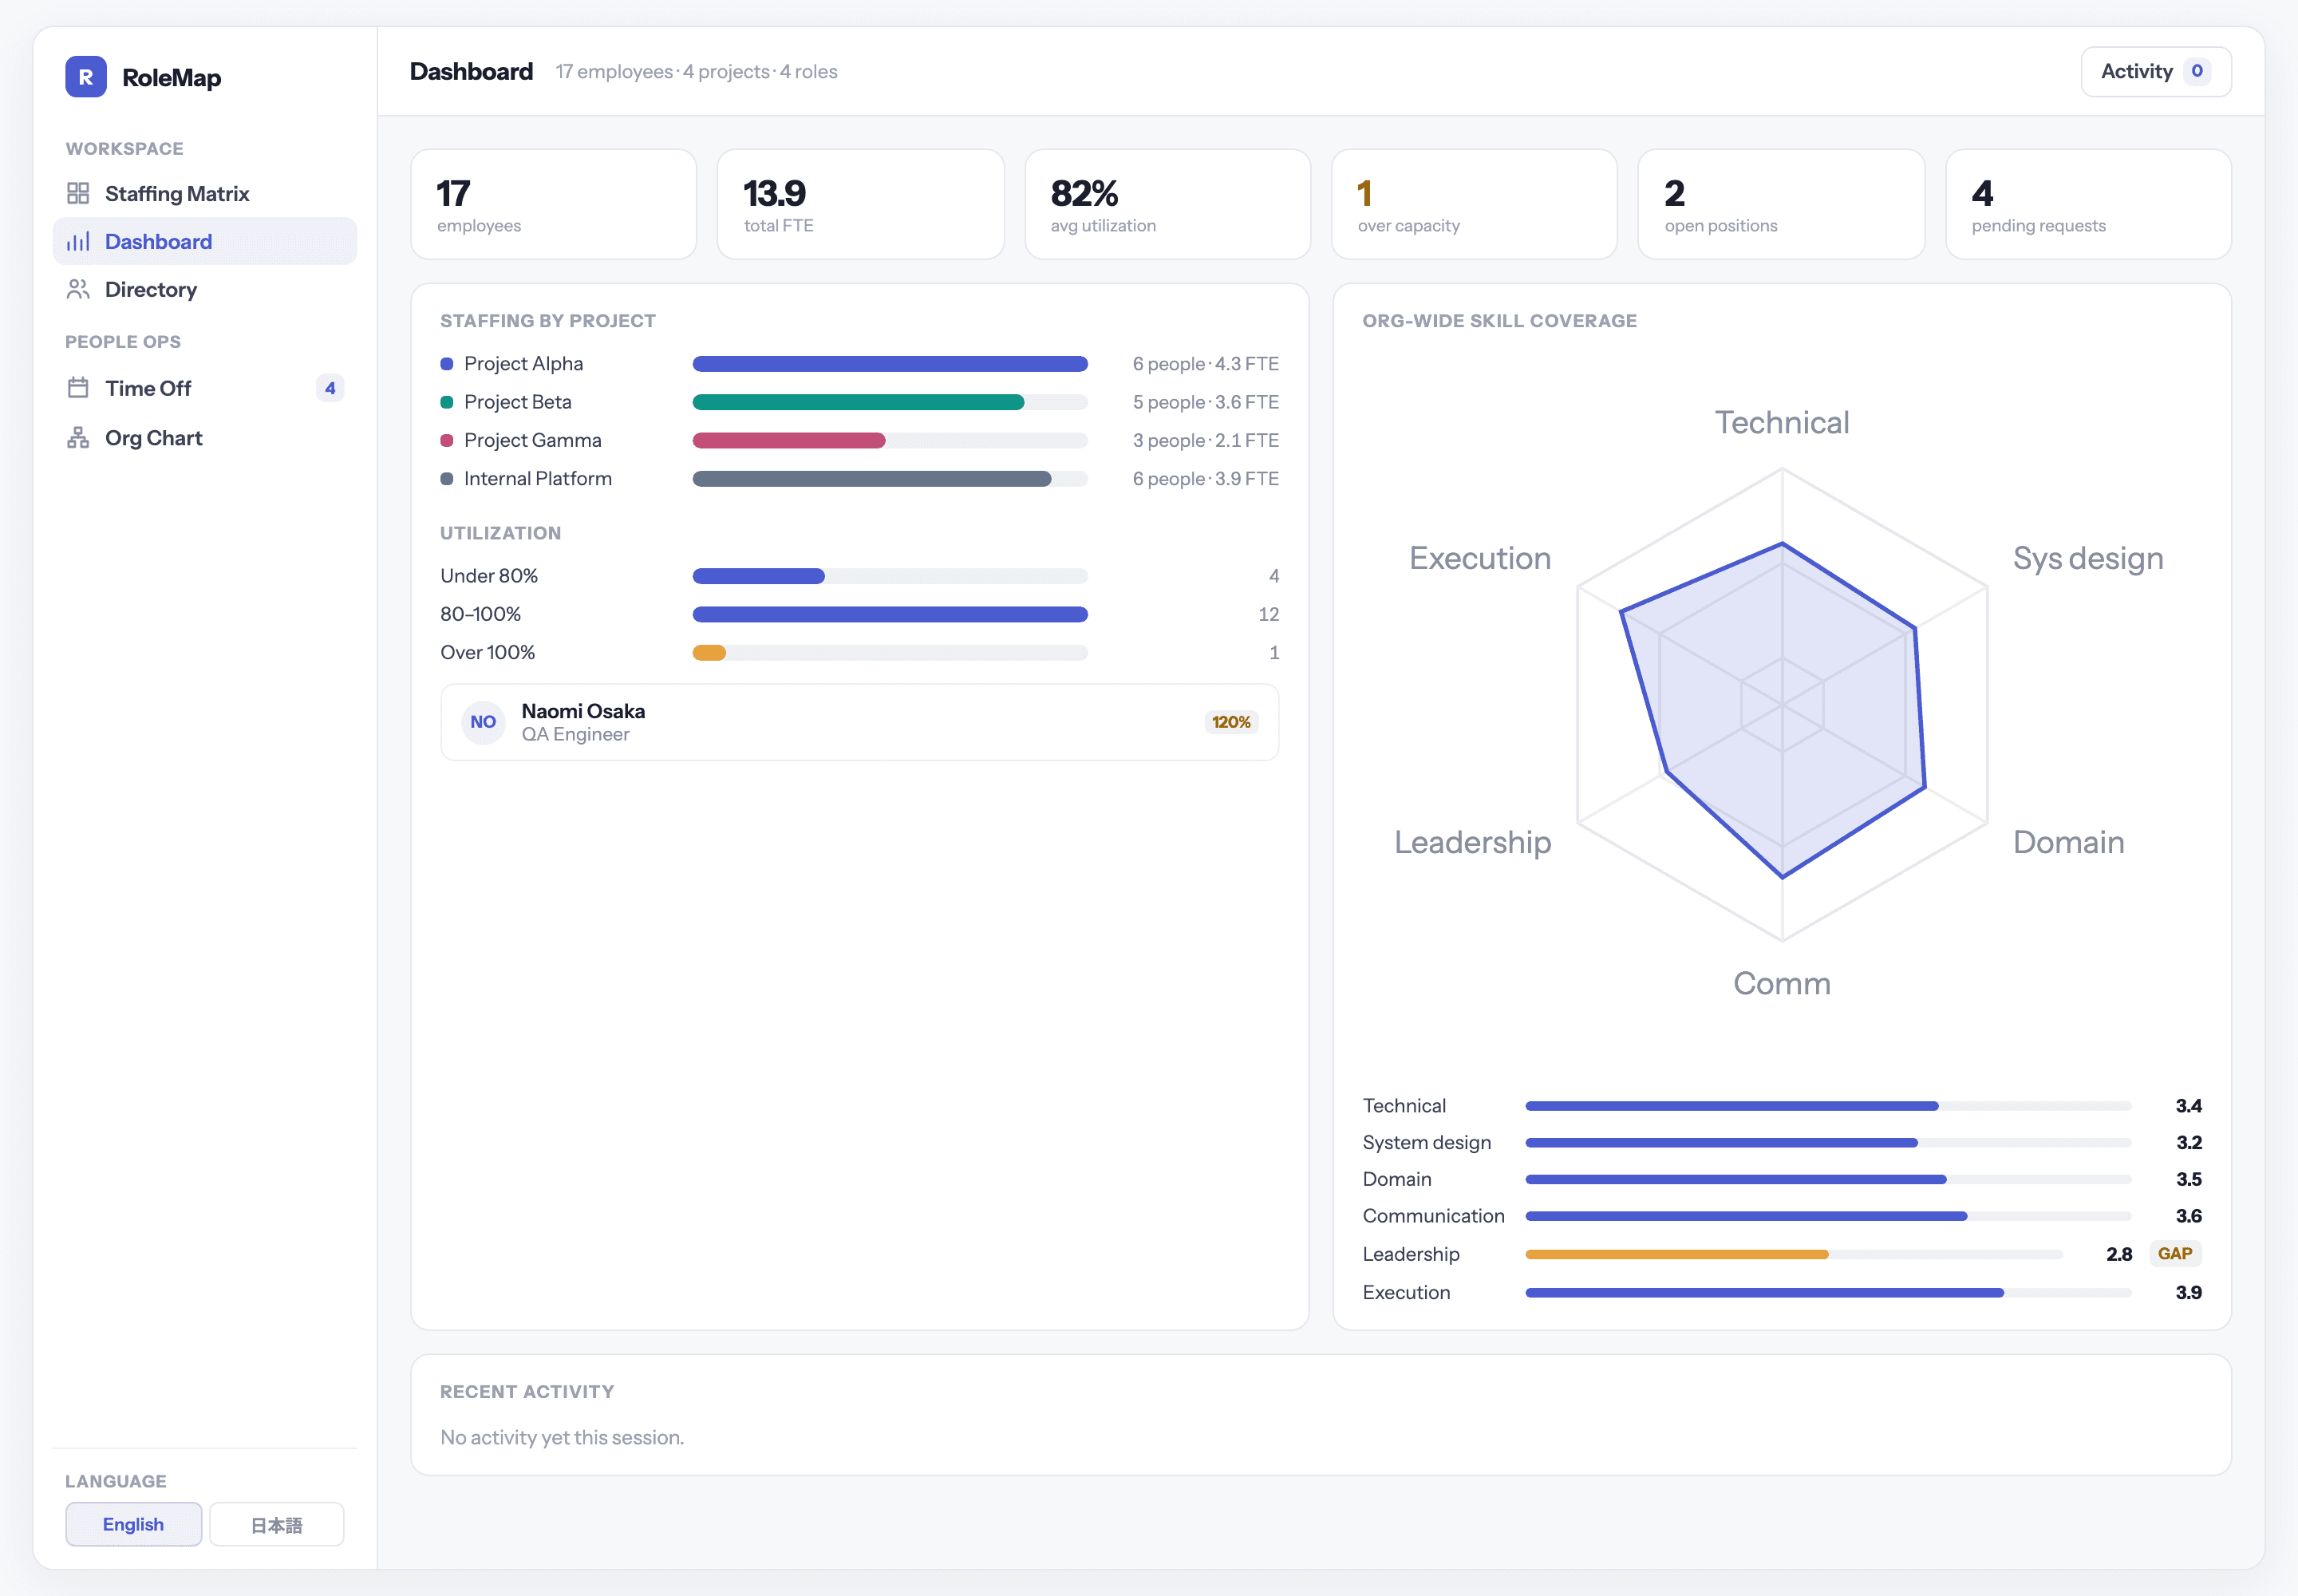The image size is (2298, 1596).
Task: Click the Staffing Matrix grid icon
Action: click(x=78, y=193)
